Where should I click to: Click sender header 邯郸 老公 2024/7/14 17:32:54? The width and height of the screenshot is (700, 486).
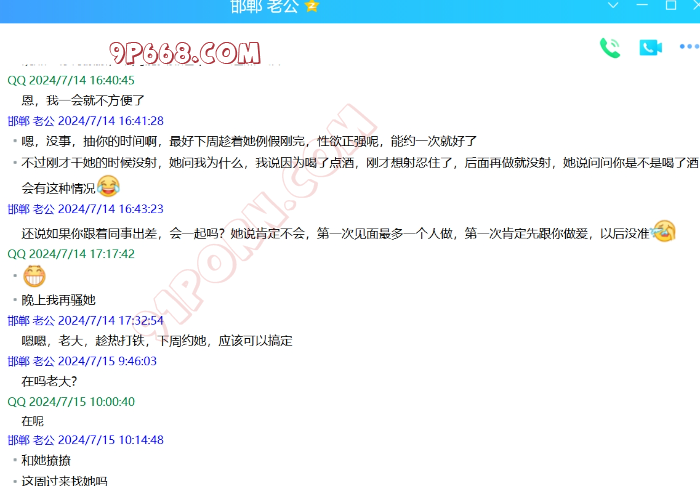[85, 321]
